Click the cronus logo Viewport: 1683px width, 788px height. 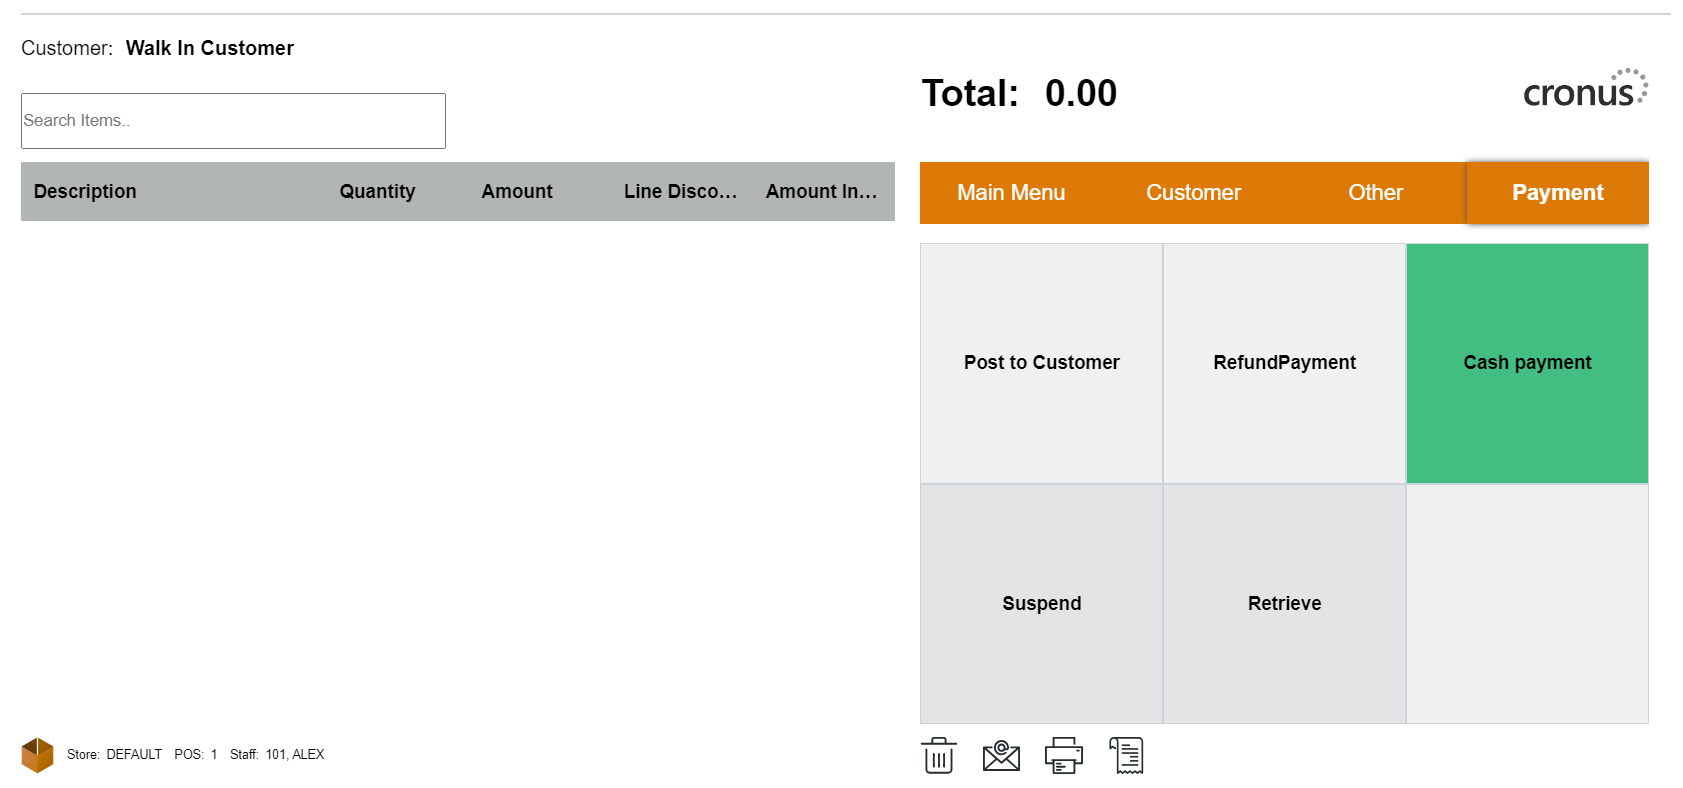tap(1584, 90)
